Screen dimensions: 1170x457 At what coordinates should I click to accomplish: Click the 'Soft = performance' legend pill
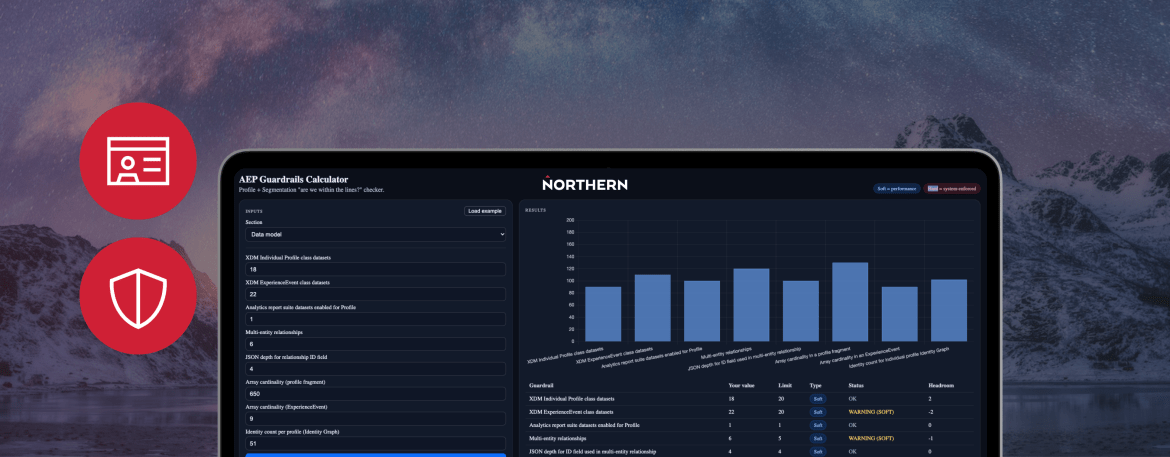pyautogui.click(x=896, y=189)
